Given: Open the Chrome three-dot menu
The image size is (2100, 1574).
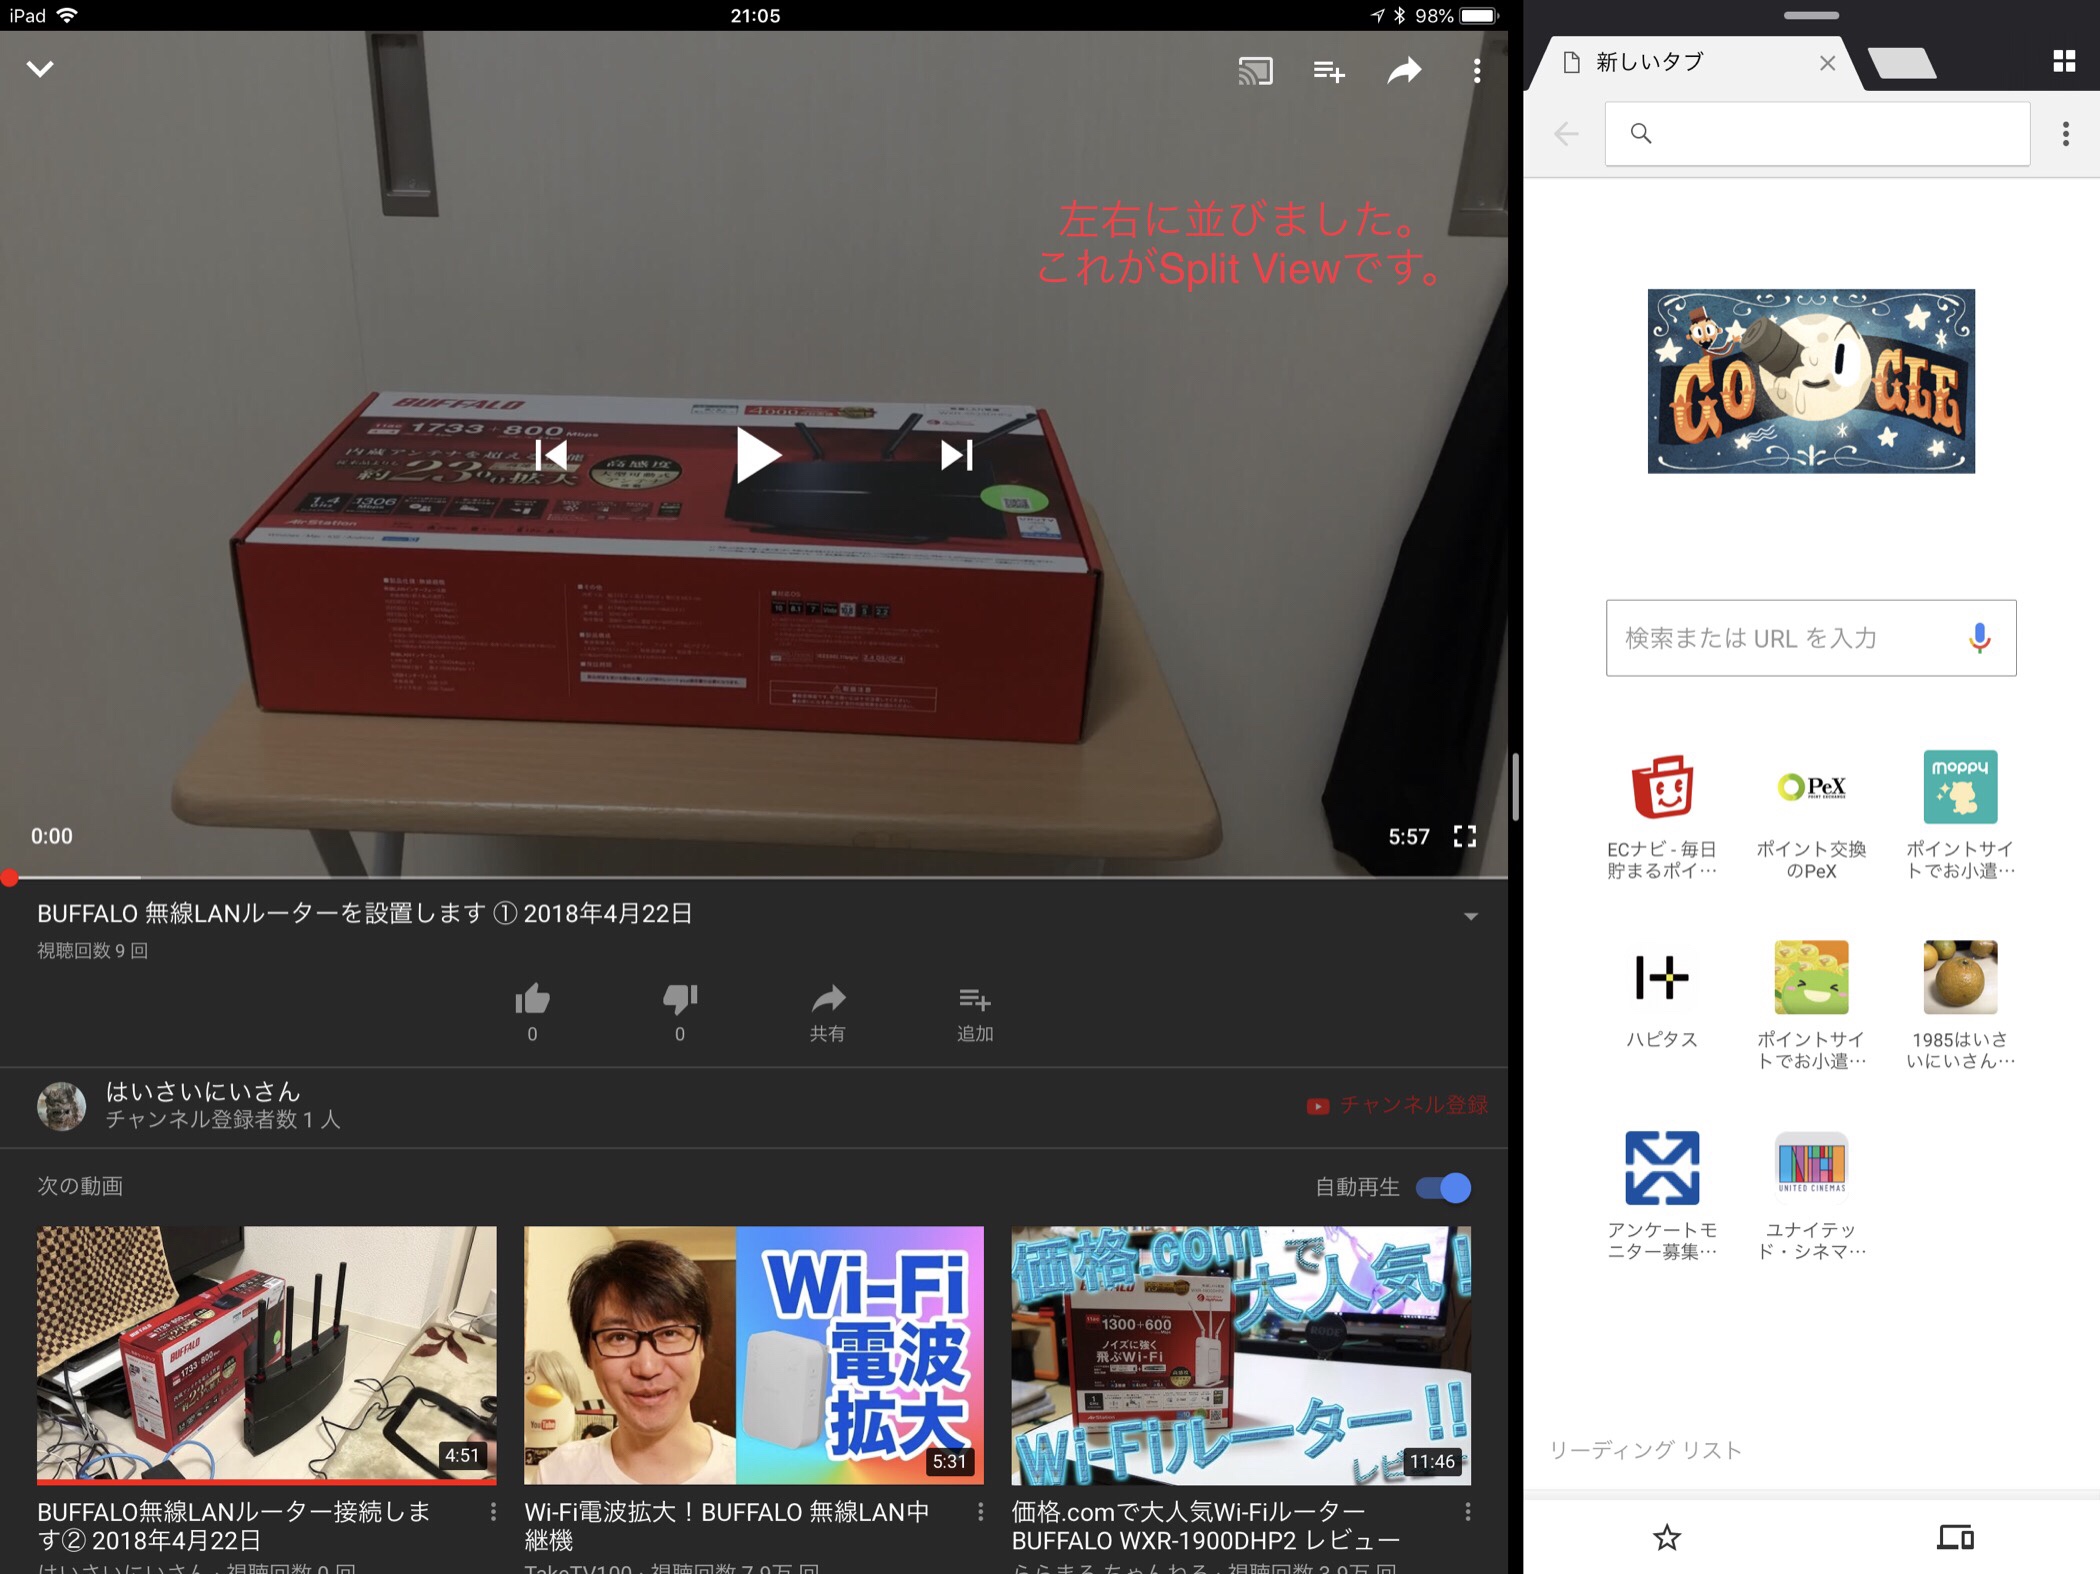Looking at the screenshot, I should point(2066,134).
